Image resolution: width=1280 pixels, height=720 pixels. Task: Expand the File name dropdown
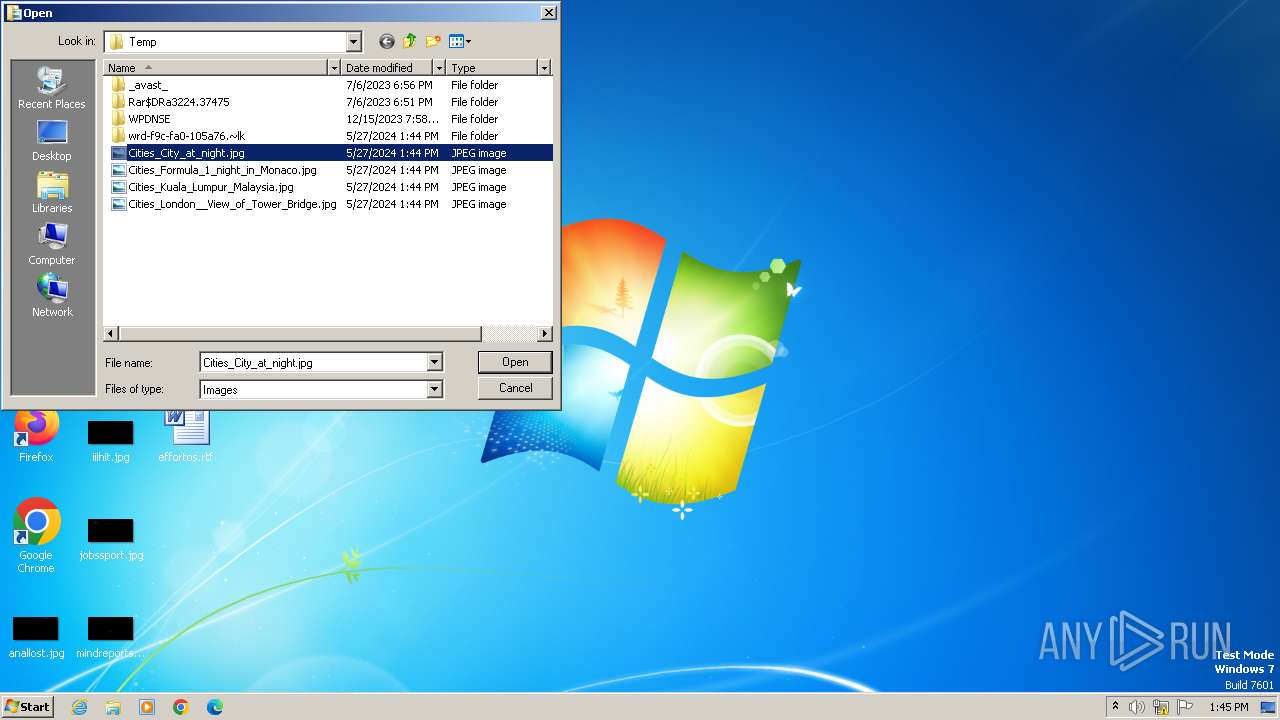click(434, 362)
